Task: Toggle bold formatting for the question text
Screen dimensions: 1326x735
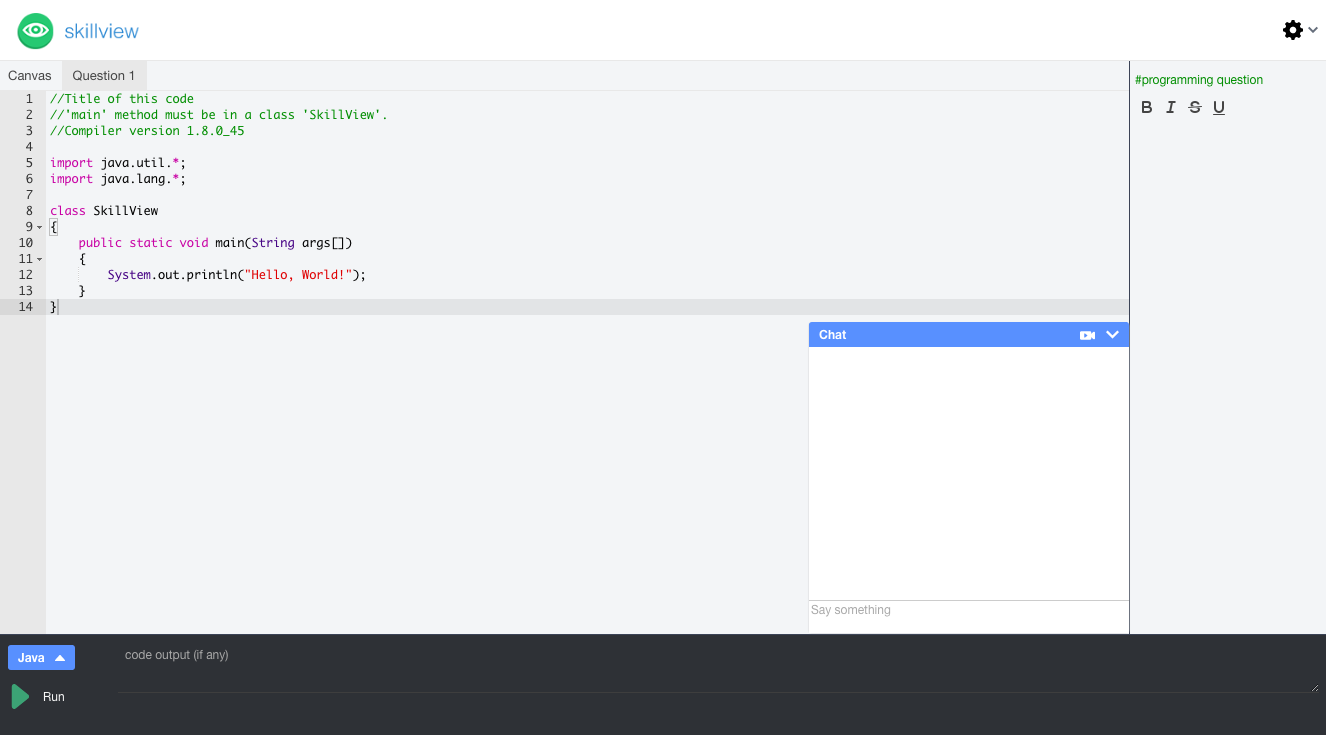Action: 1147,107
